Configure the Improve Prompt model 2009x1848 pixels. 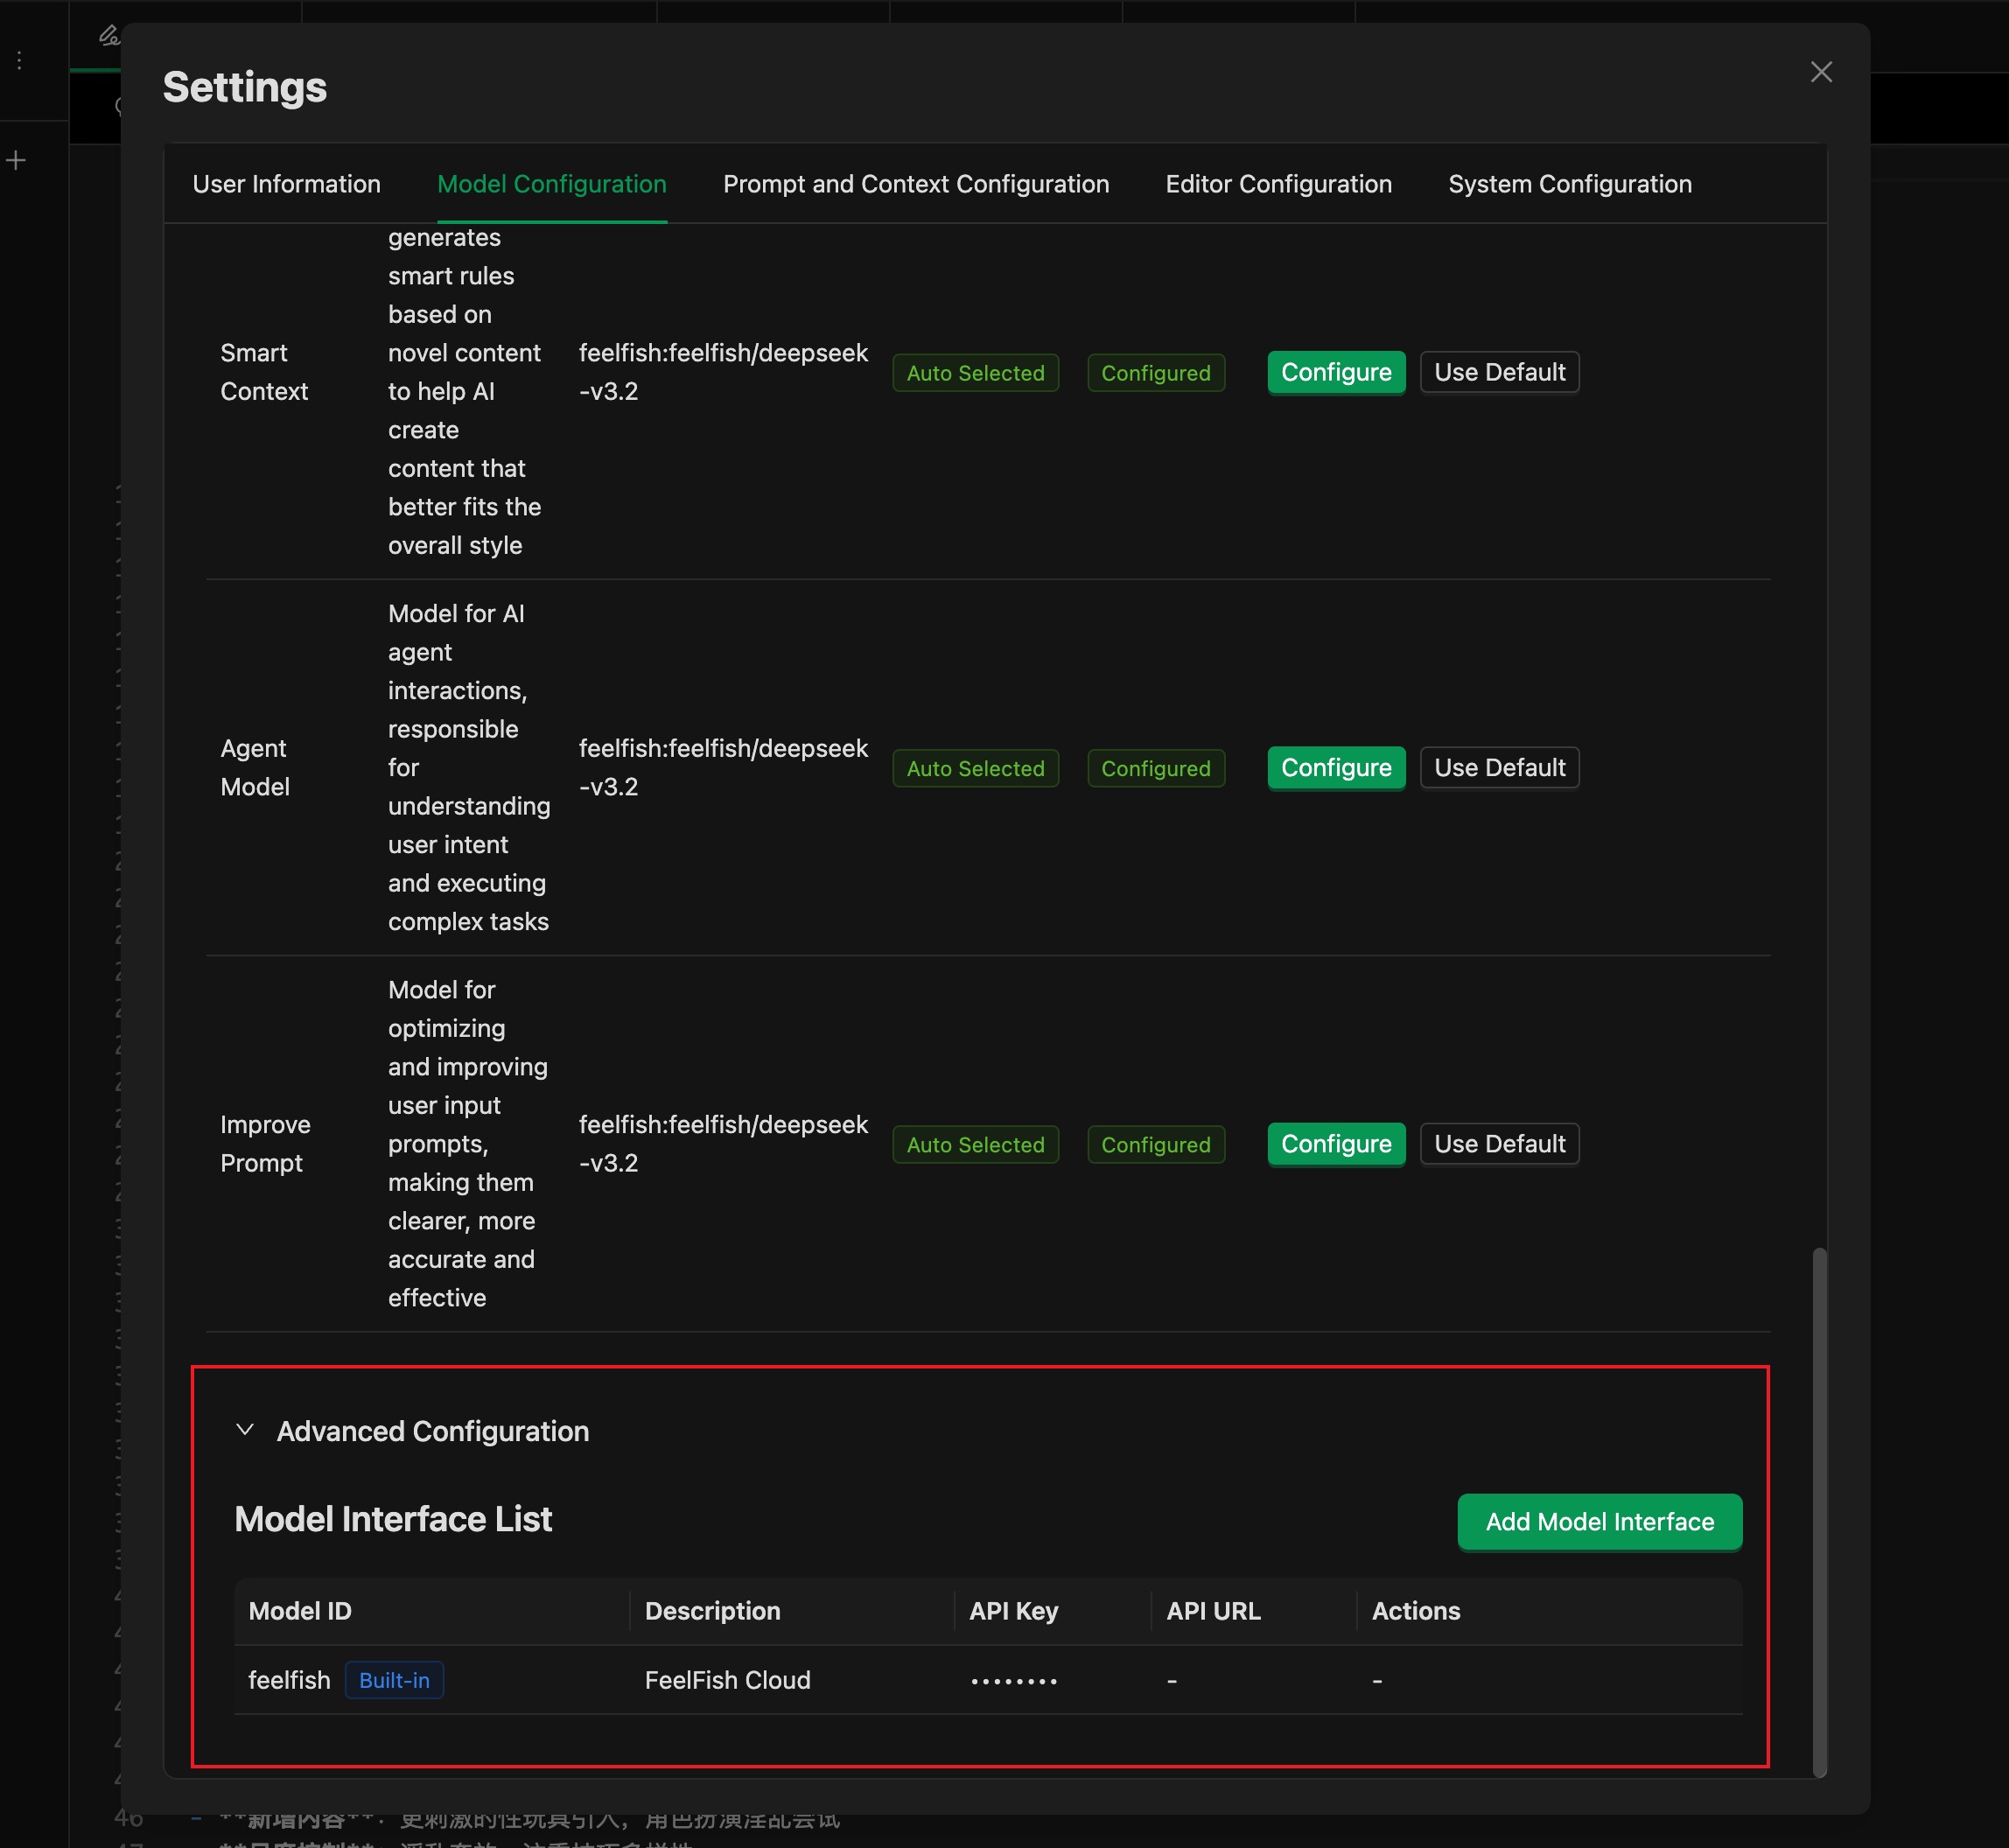pyautogui.click(x=1336, y=1144)
